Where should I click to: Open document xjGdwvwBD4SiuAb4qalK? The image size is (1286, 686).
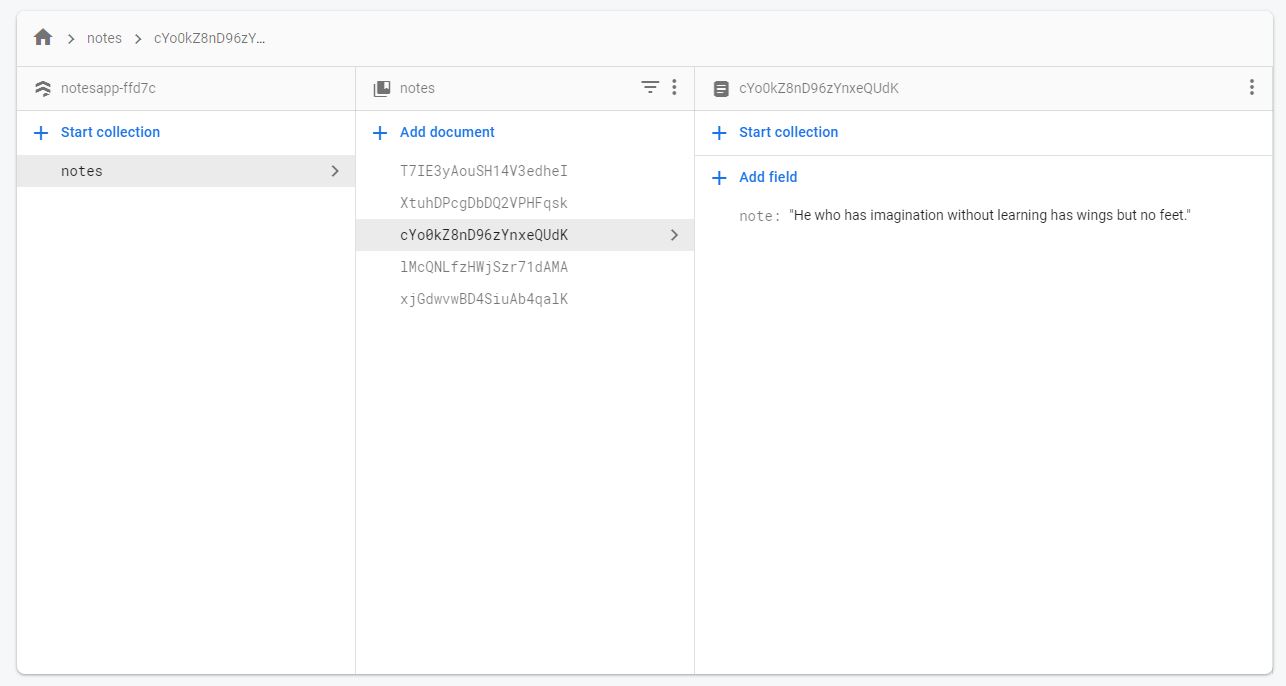pos(484,299)
